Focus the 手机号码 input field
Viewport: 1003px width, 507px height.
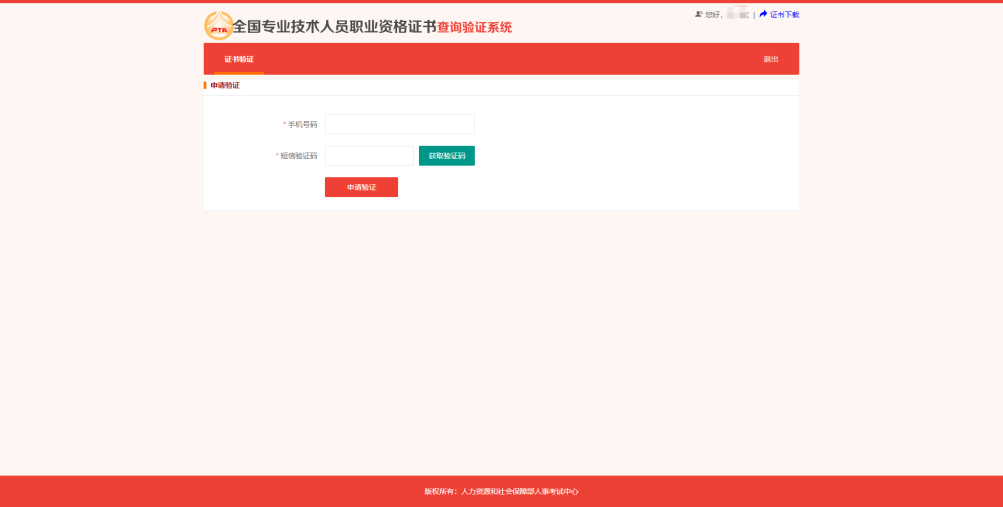(399, 124)
